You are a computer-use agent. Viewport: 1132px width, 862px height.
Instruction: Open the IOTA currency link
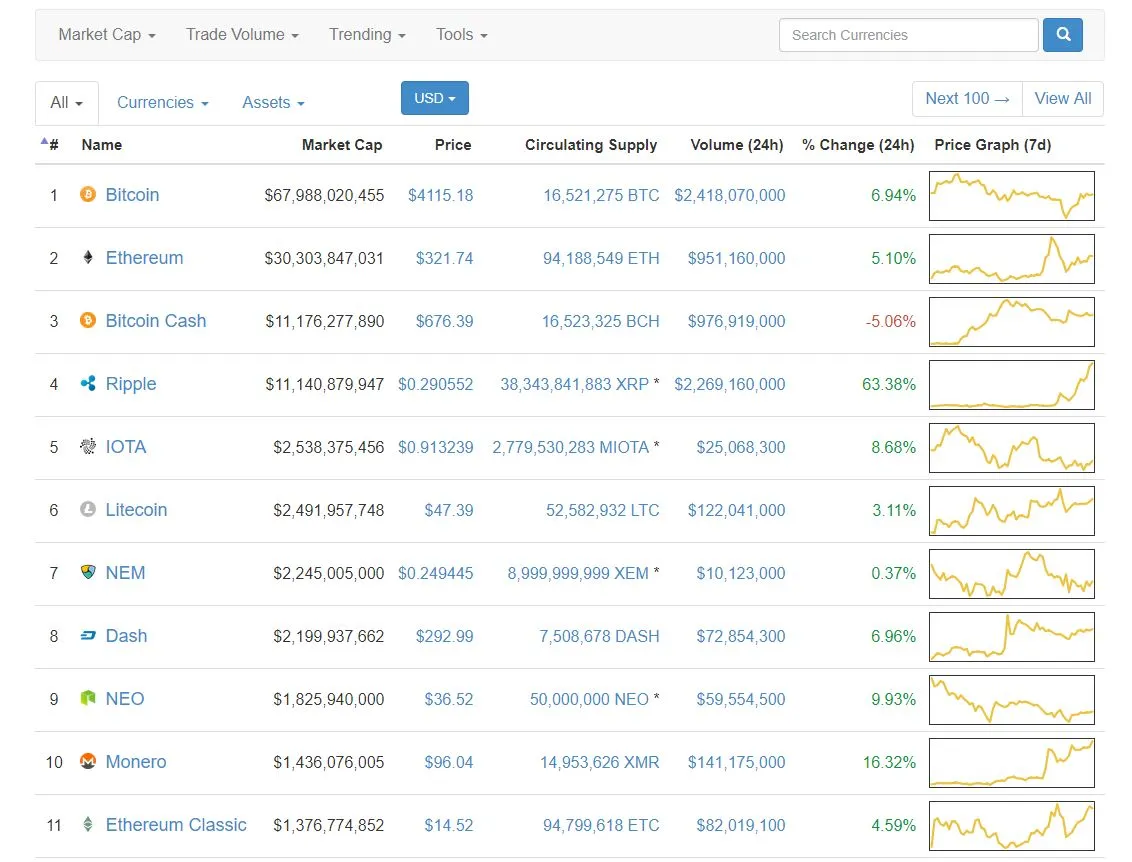[126, 447]
